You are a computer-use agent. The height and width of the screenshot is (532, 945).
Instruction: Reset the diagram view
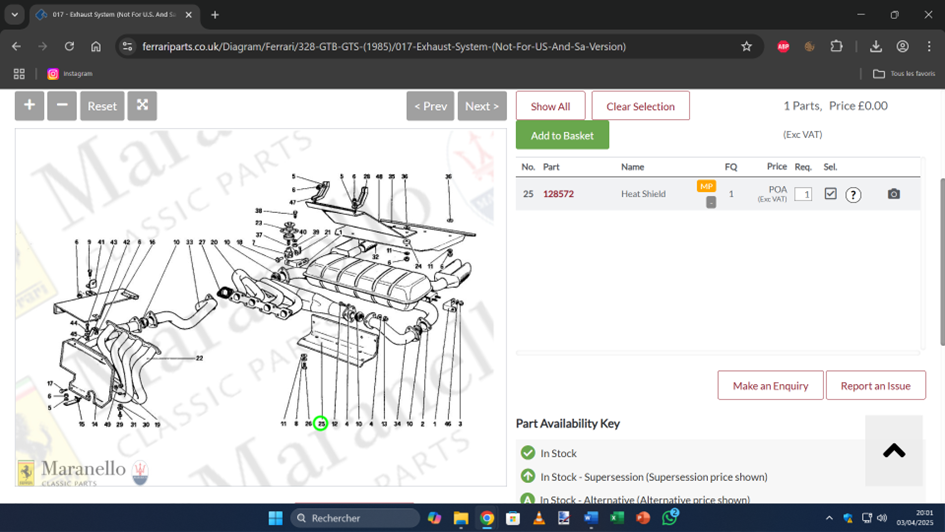click(102, 106)
